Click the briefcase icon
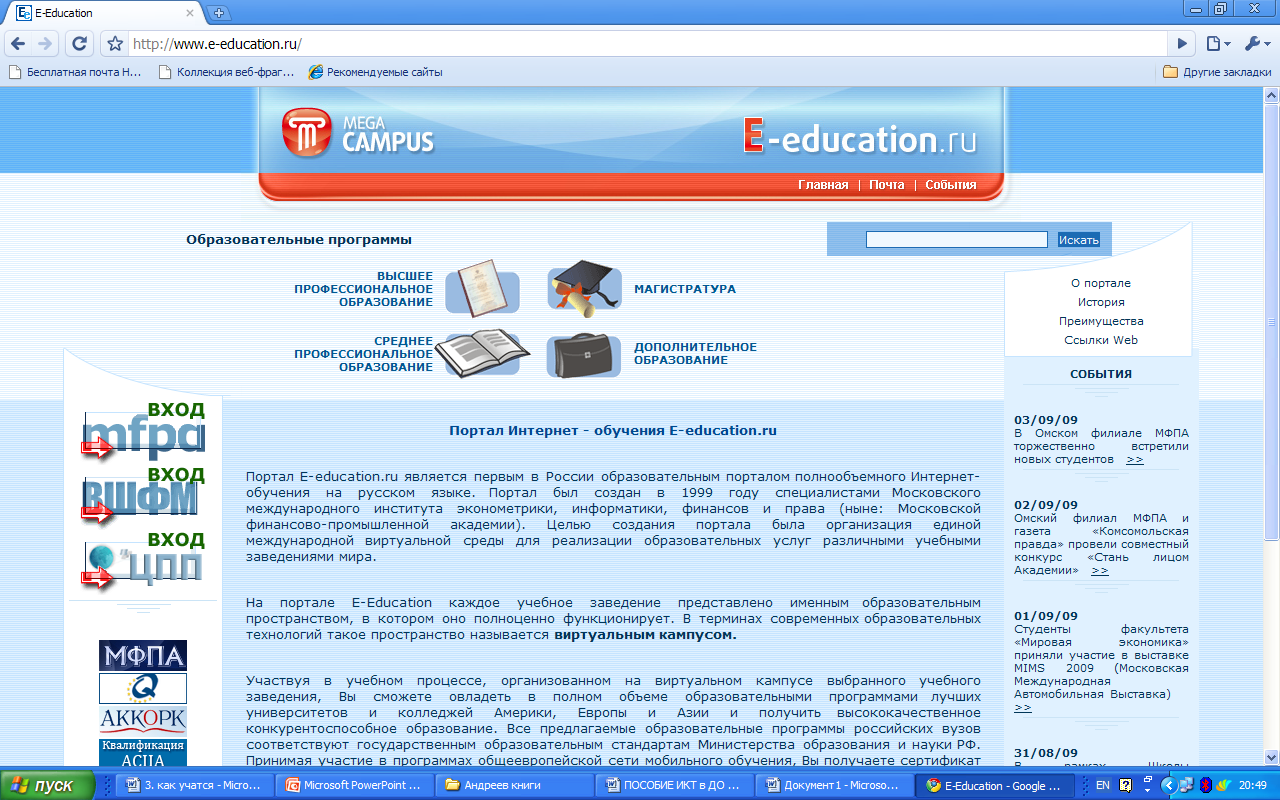Viewport: 1280px width, 800px height. tap(585, 355)
